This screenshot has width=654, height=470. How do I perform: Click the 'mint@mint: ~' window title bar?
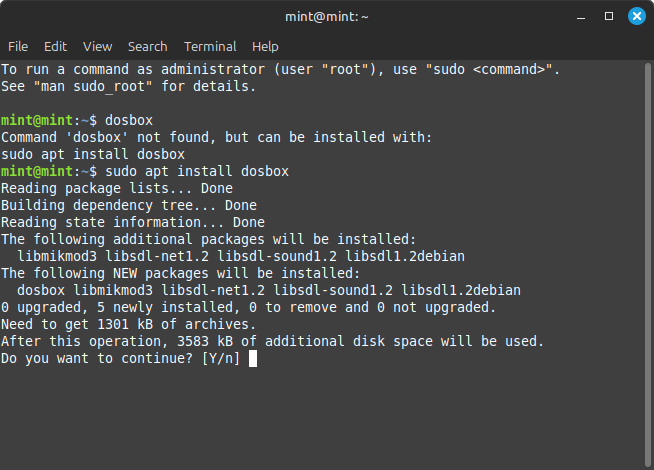326,17
